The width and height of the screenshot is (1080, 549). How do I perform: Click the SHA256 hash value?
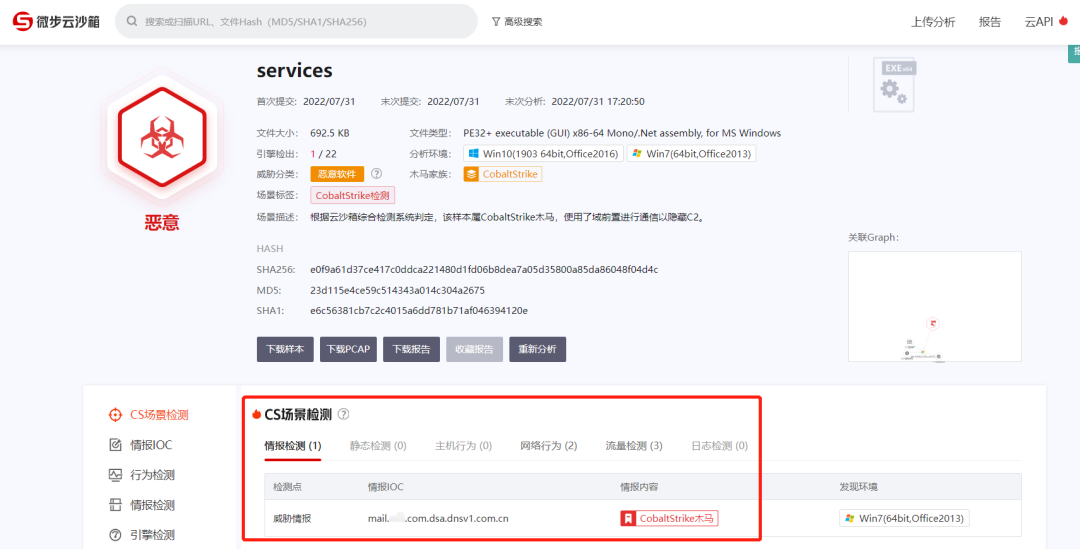pyautogui.click(x=484, y=269)
